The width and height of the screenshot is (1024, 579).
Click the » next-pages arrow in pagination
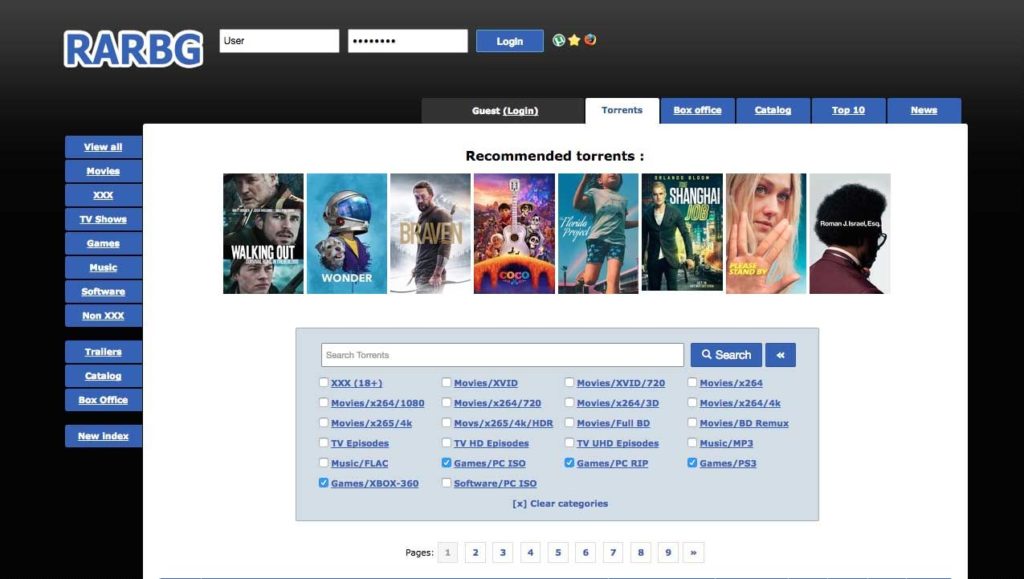[x=694, y=551]
